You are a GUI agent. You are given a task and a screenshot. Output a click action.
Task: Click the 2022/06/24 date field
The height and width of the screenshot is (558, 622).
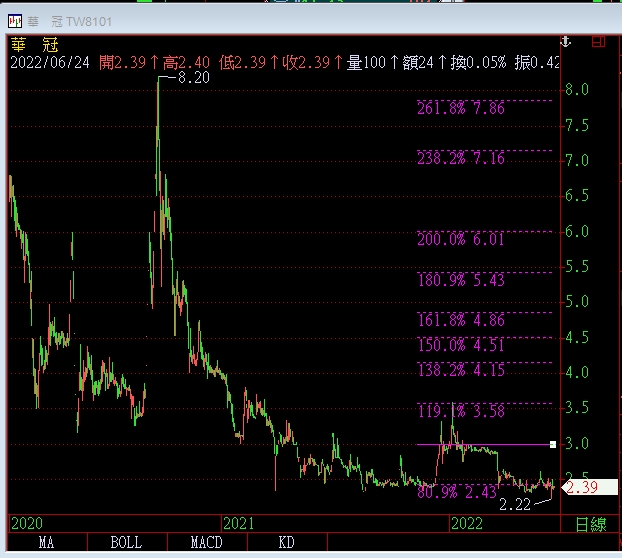point(50,63)
